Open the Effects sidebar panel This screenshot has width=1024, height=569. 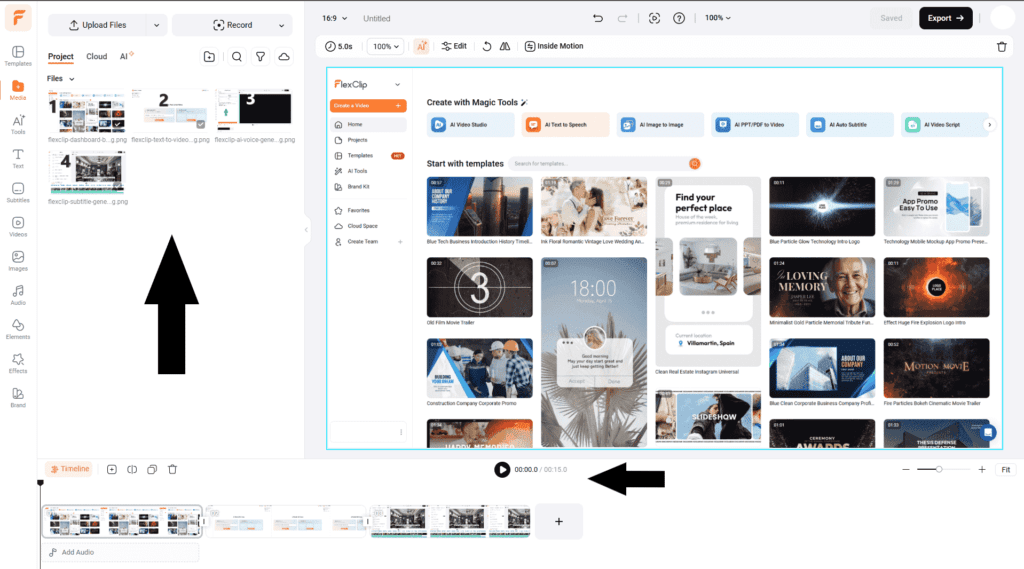(x=18, y=363)
